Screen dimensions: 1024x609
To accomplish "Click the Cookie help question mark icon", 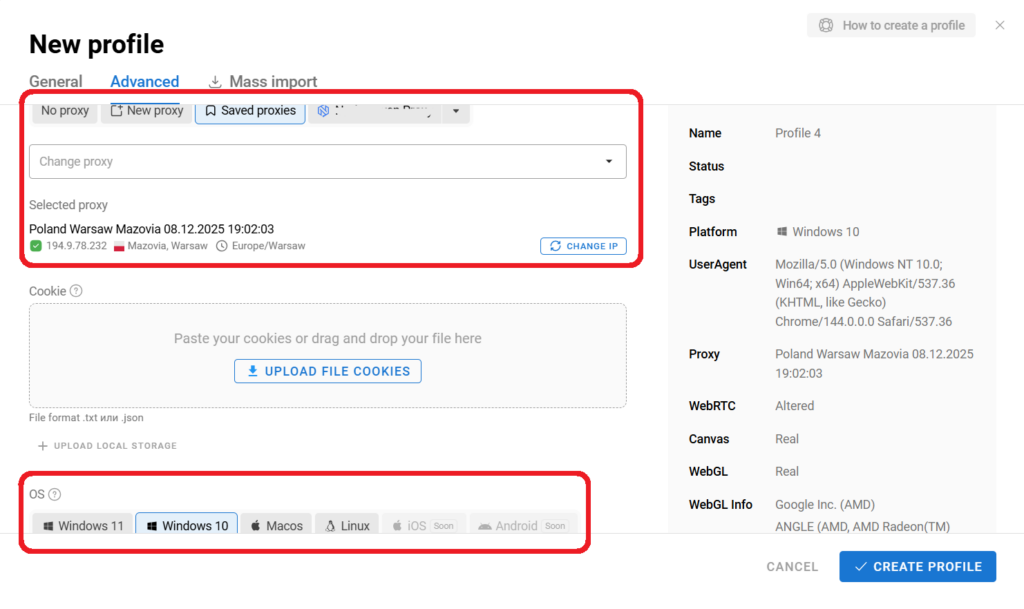I will (76, 291).
